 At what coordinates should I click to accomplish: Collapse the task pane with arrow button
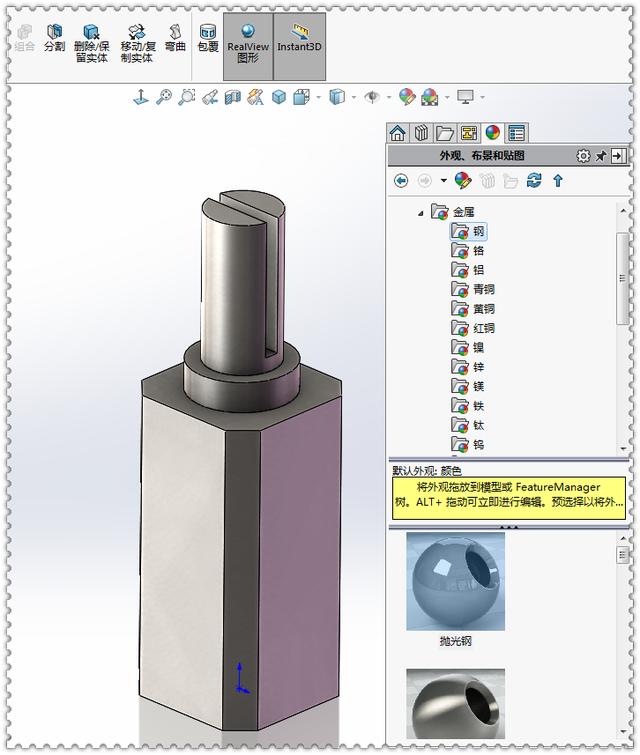click(618, 156)
